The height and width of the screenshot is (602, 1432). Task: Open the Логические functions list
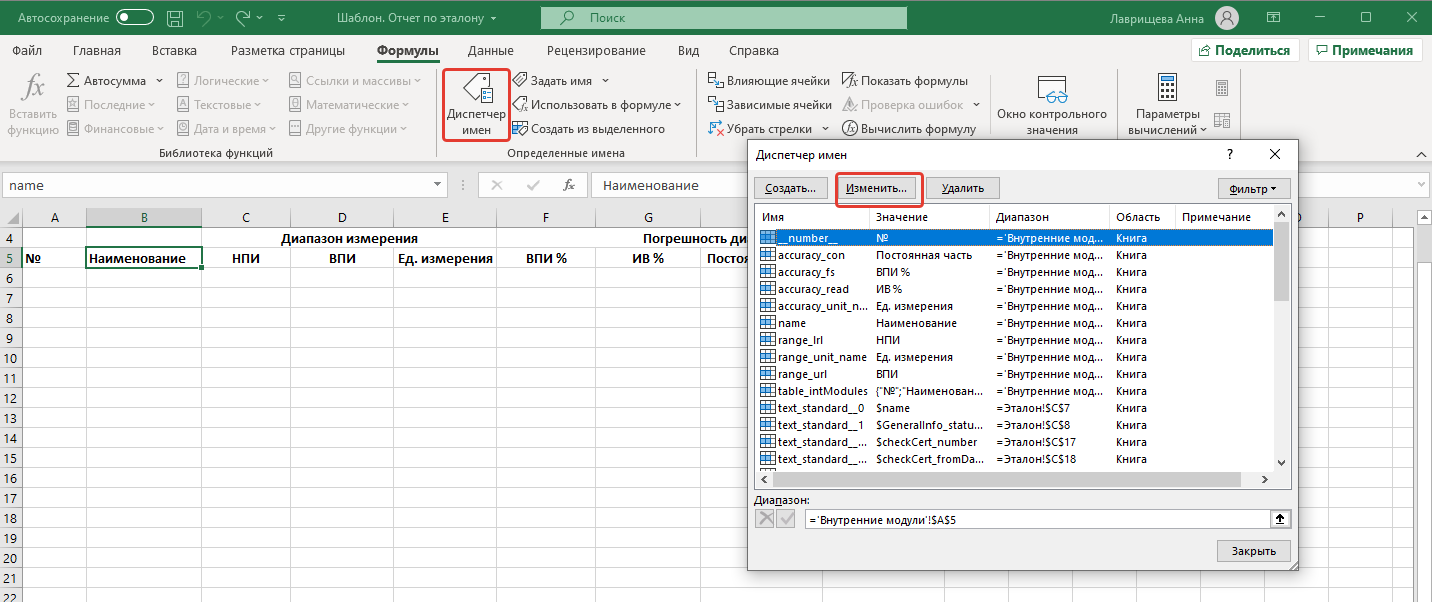[x=223, y=81]
